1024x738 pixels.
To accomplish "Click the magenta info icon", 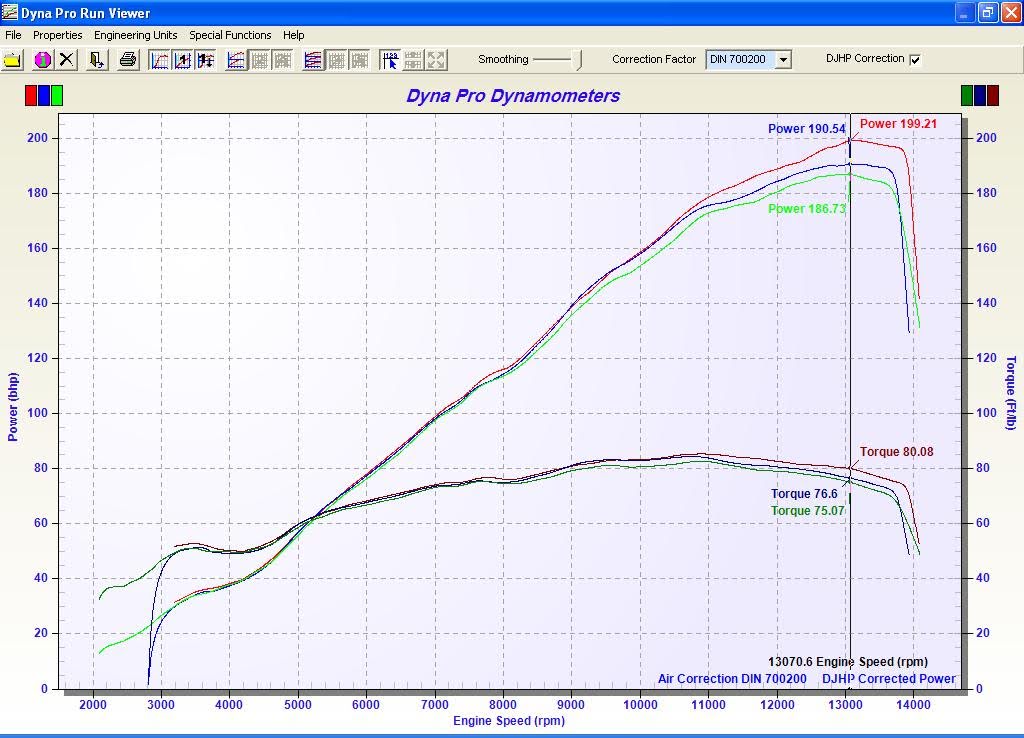I will (x=42, y=60).
